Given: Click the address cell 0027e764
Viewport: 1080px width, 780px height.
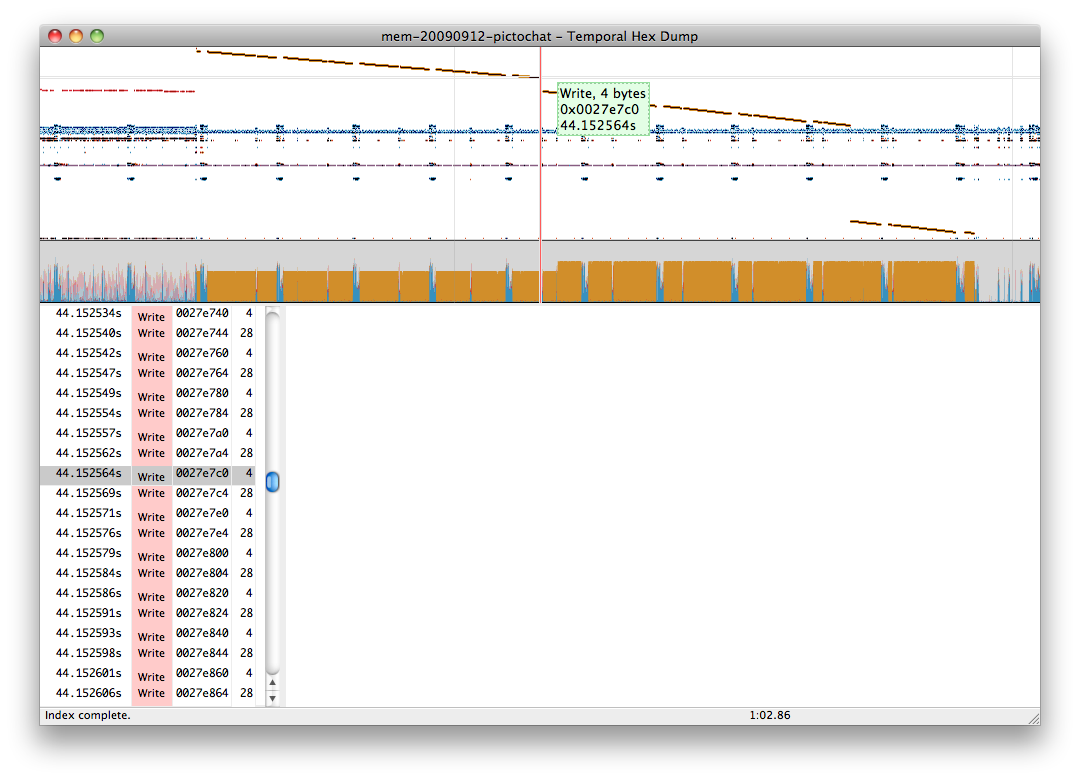Looking at the screenshot, I should (x=202, y=373).
